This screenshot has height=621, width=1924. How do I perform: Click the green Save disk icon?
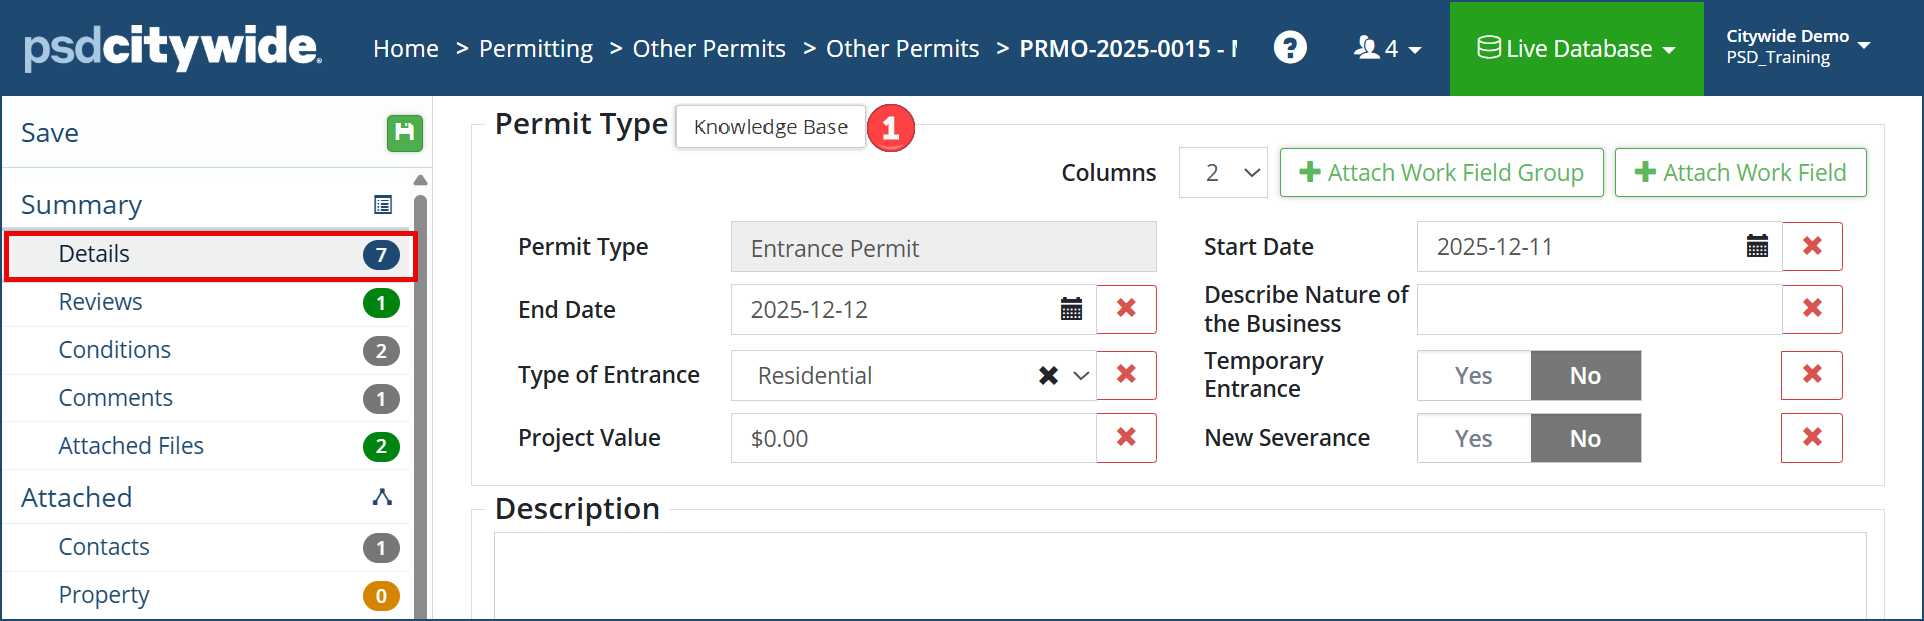[404, 133]
